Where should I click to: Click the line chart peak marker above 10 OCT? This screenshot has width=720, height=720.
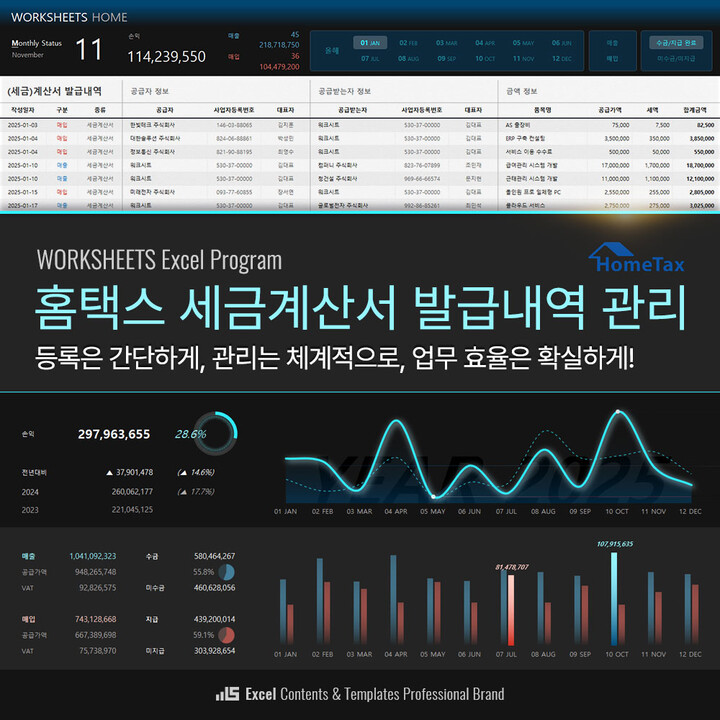tap(618, 412)
